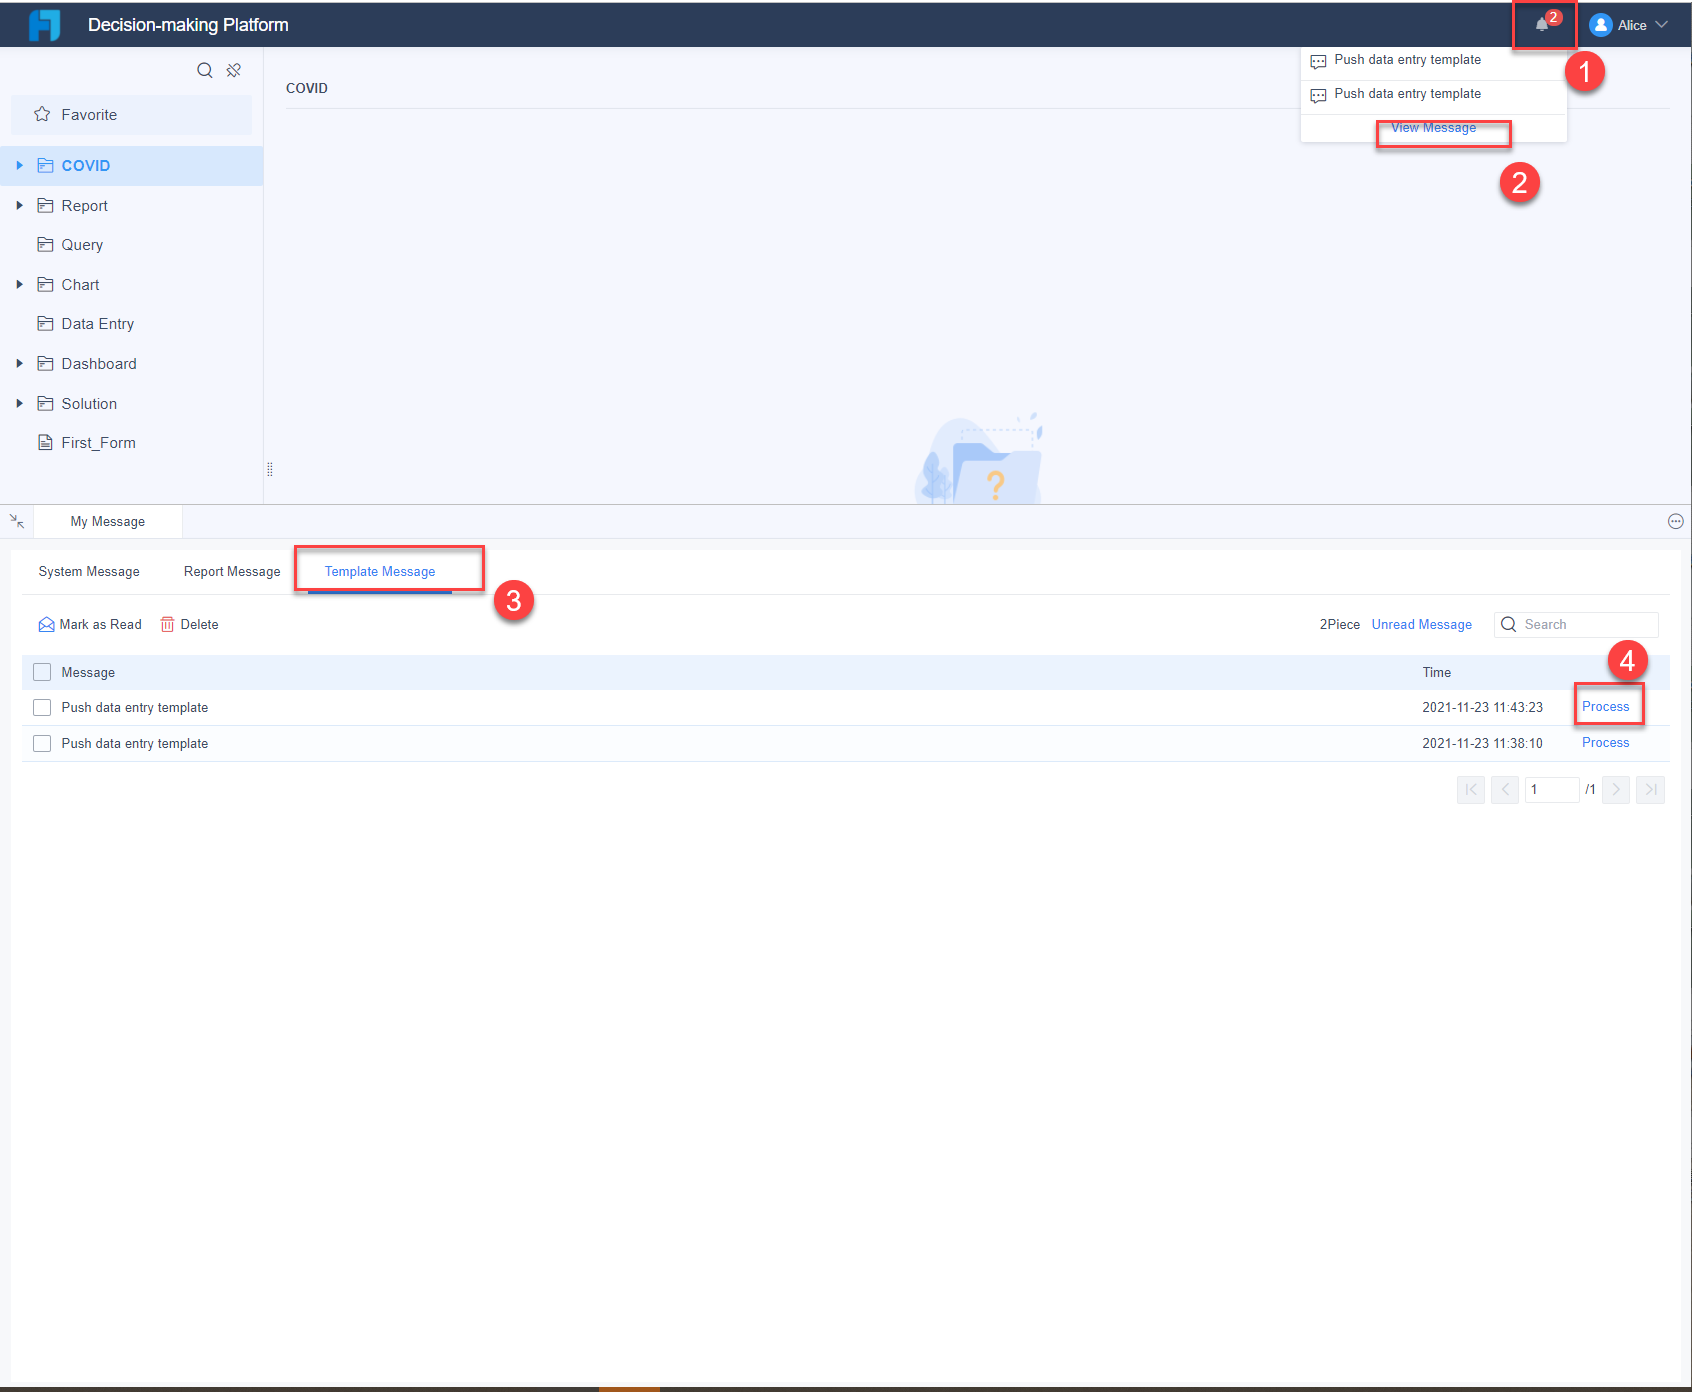Process the 11:43:23 message
Screen dimensions: 1692x1392
(x=1606, y=707)
